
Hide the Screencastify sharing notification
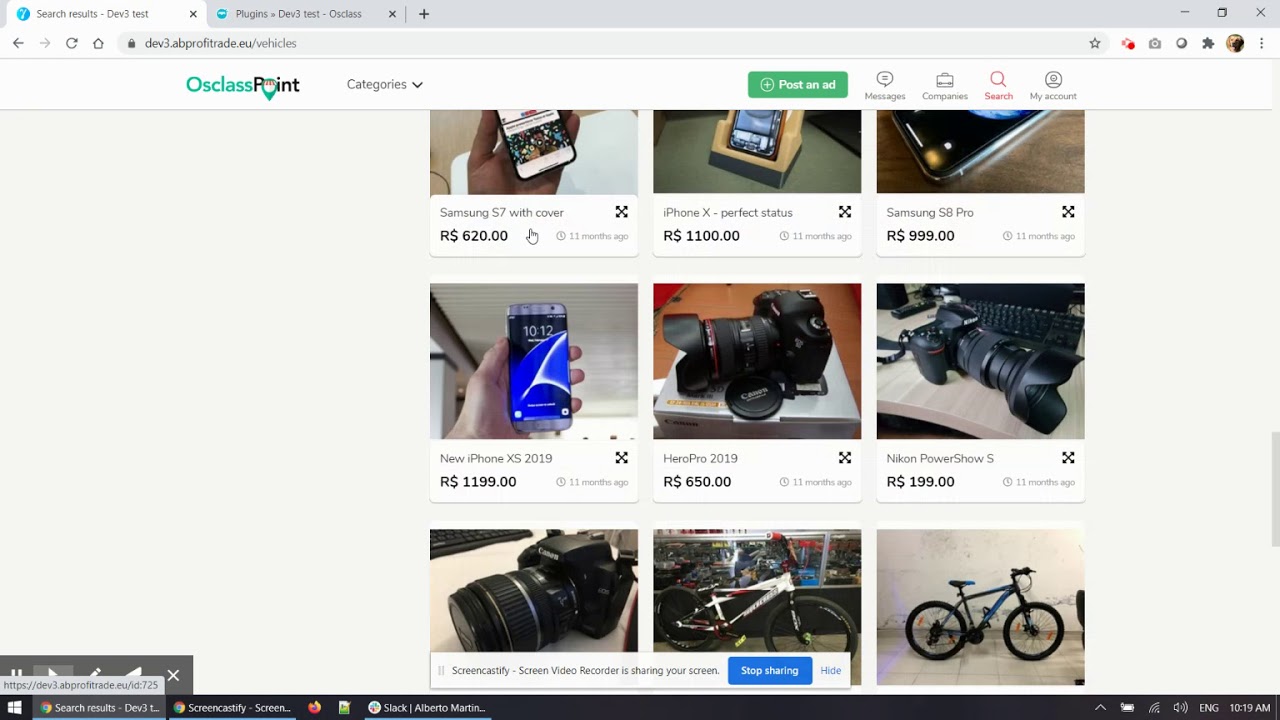click(831, 670)
